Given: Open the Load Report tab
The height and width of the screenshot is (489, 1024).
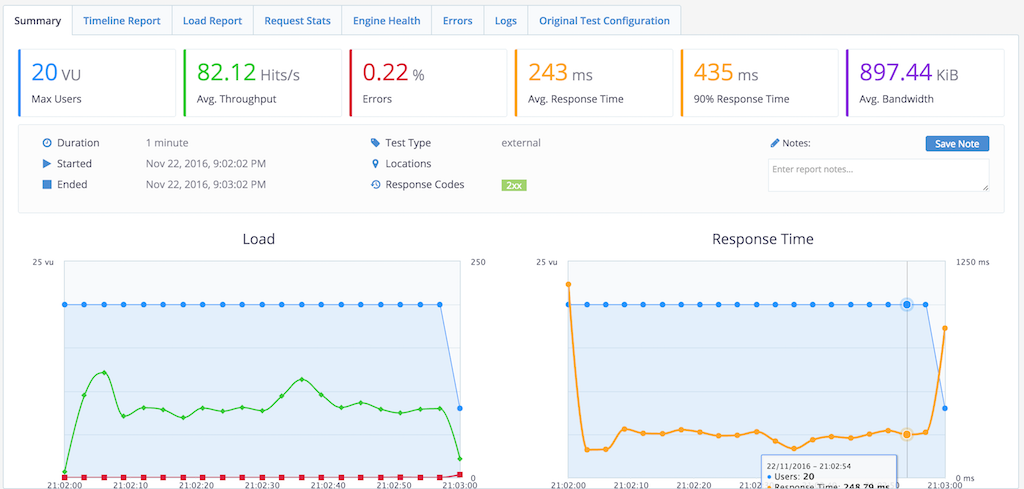Looking at the screenshot, I should tap(212, 20).
